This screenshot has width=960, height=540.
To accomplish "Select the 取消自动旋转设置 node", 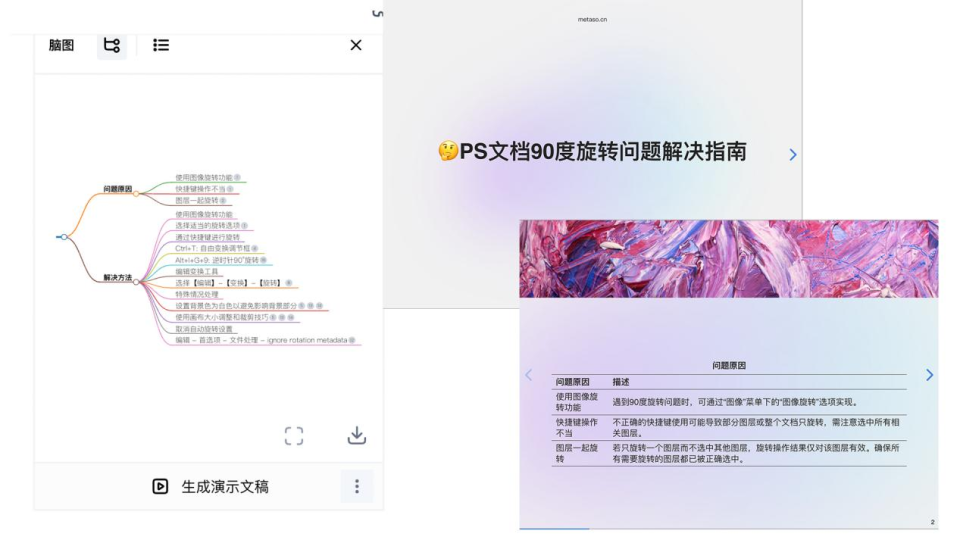I will tap(204, 329).
